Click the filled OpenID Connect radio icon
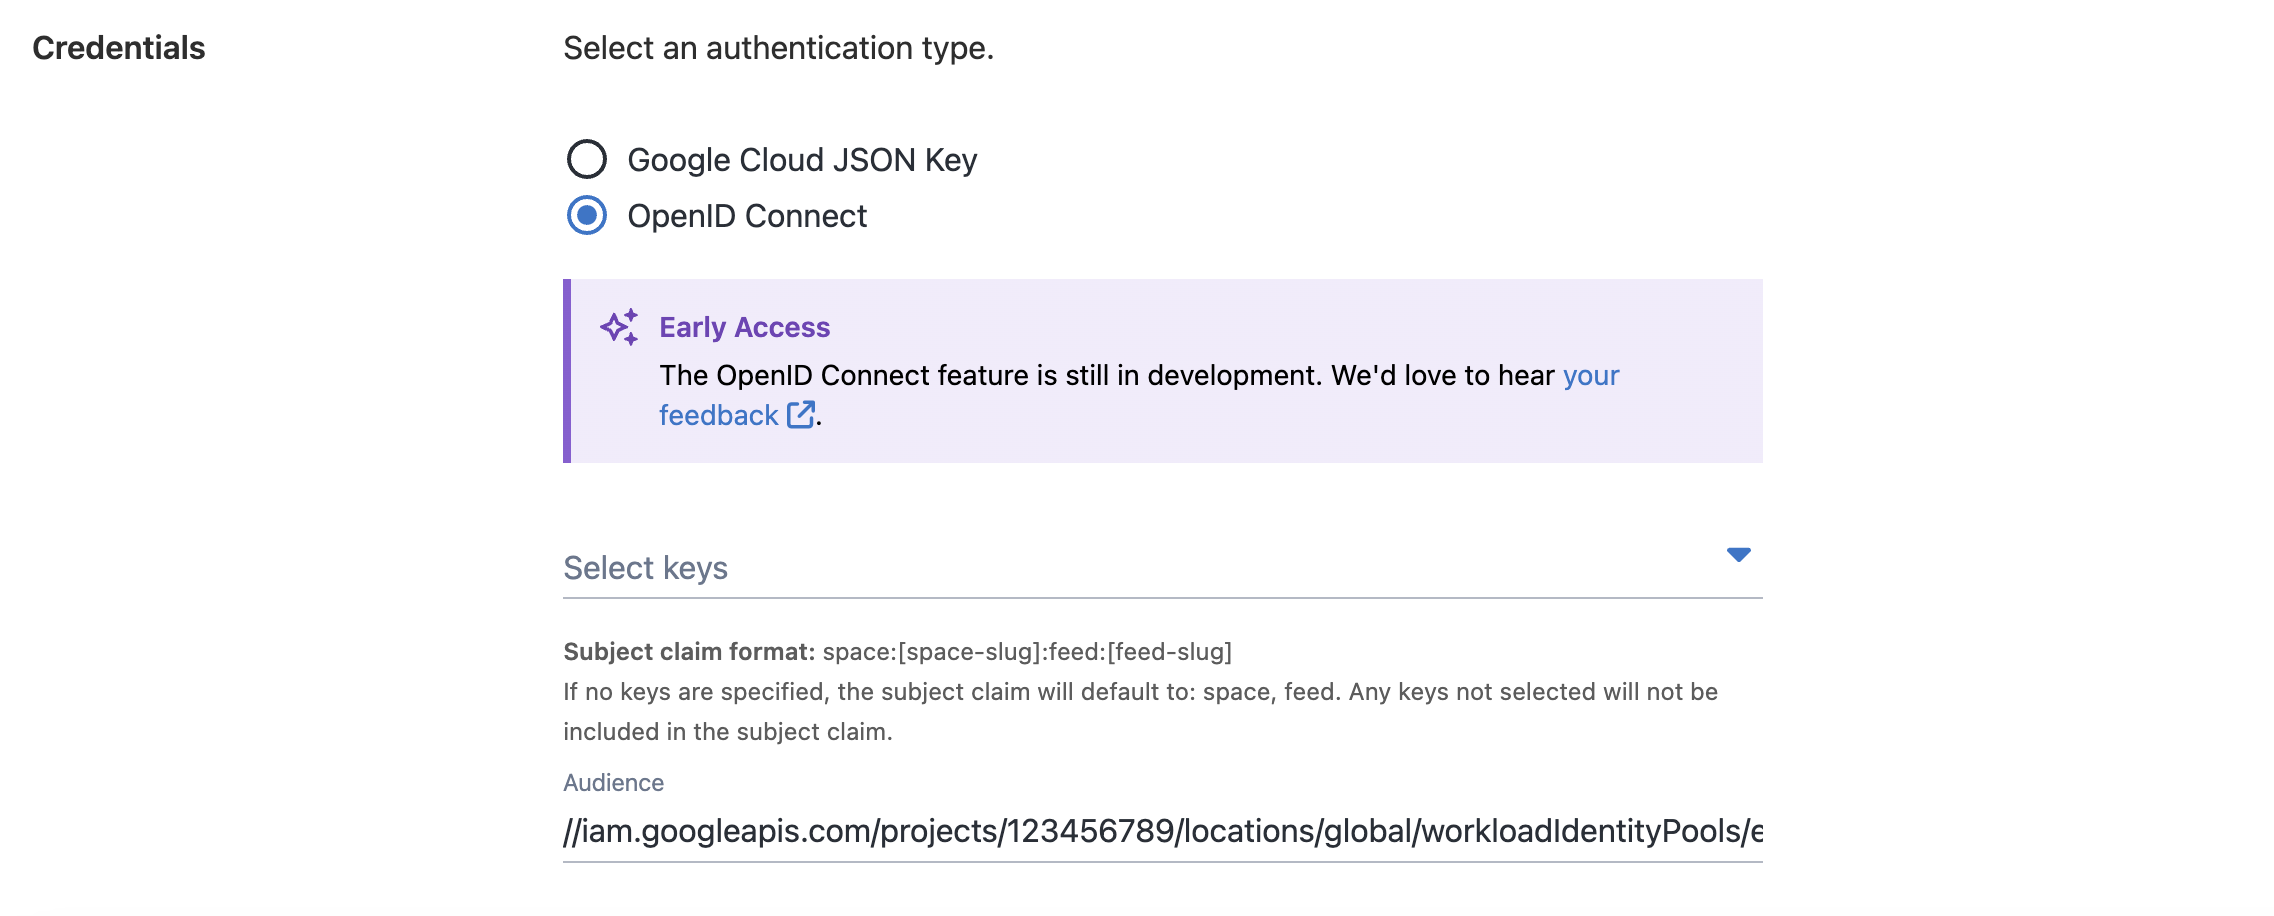The height and width of the screenshot is (916, 2274). pyautogui.click(x=588, y=215)
